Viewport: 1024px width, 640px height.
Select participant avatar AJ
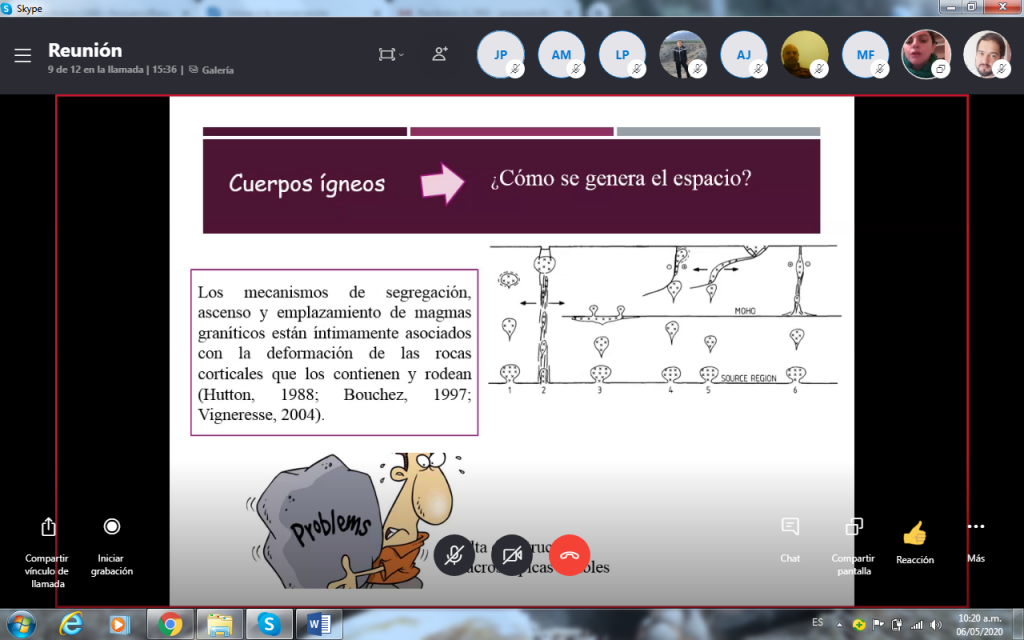(744, 55)
